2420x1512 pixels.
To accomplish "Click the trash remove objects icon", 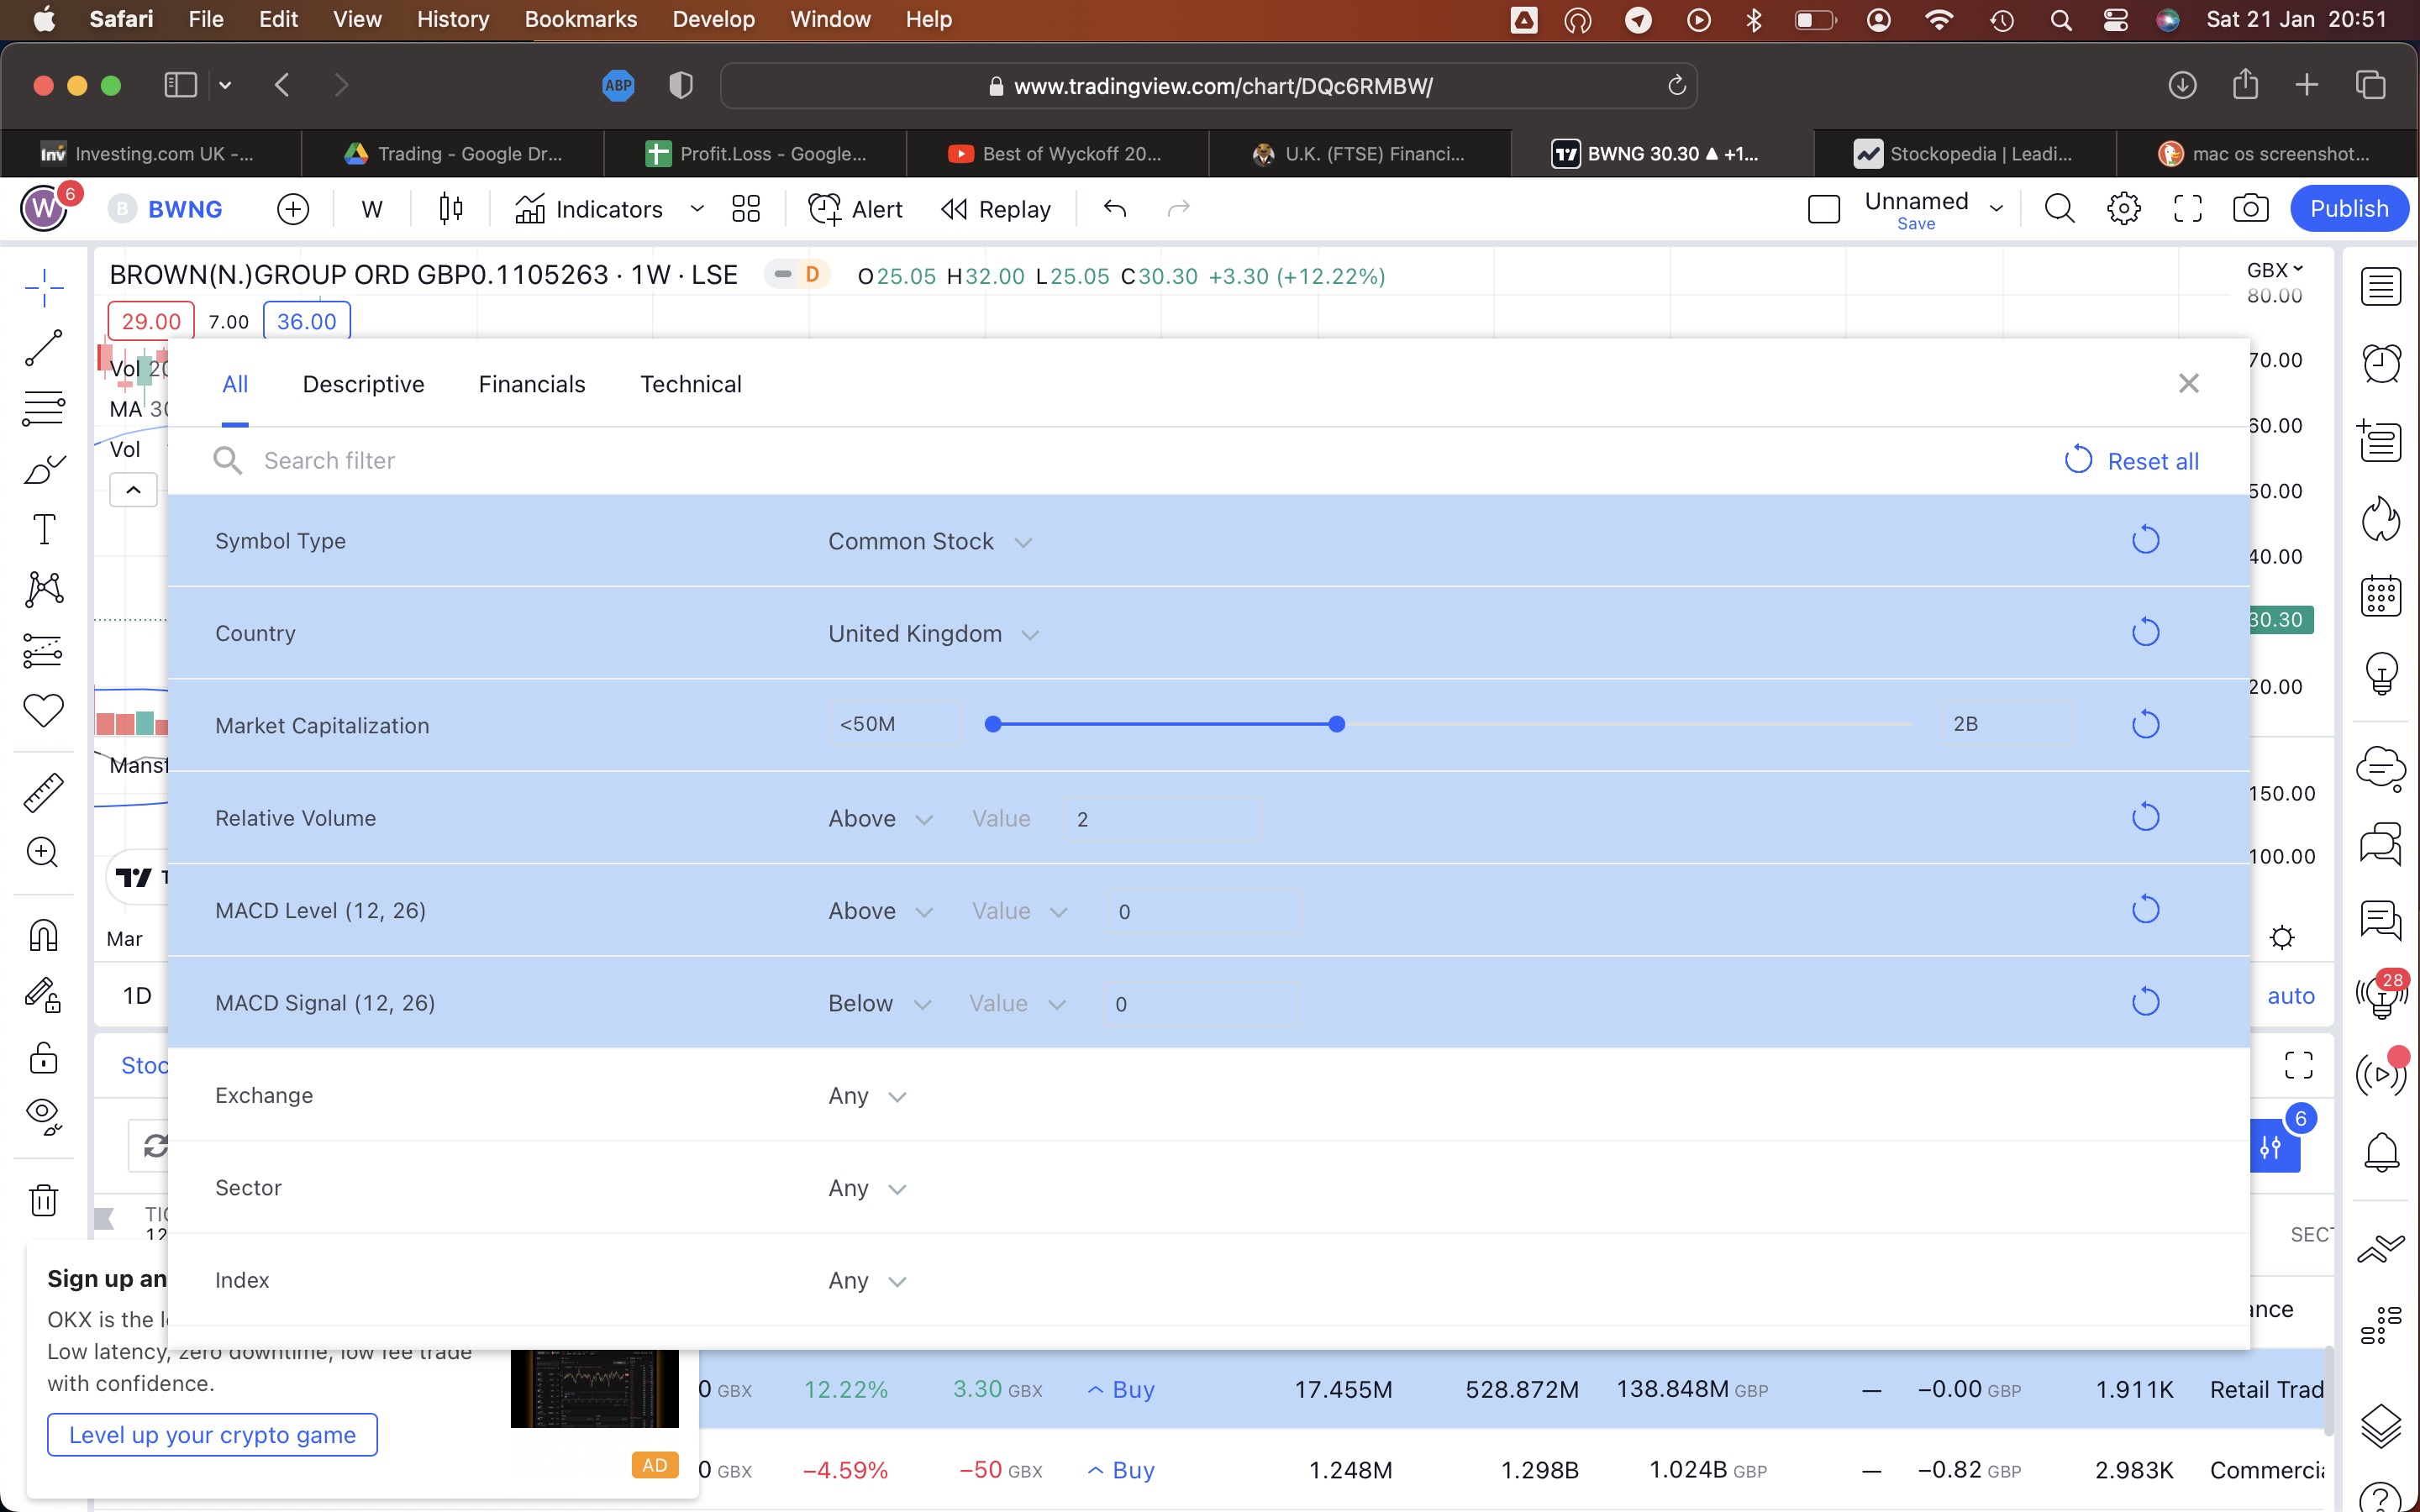I will pyautogui.click(x=44, y=1199).
